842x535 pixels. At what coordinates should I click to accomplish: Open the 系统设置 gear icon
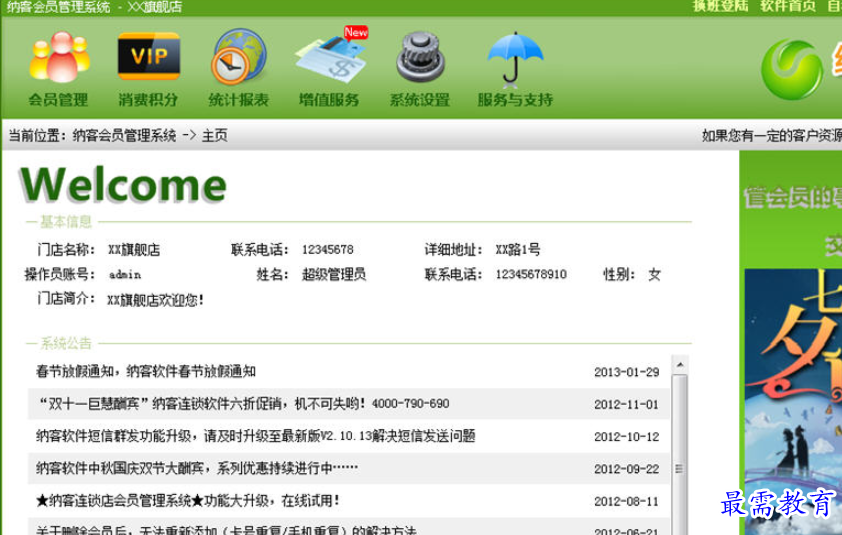tap(420, 57)
